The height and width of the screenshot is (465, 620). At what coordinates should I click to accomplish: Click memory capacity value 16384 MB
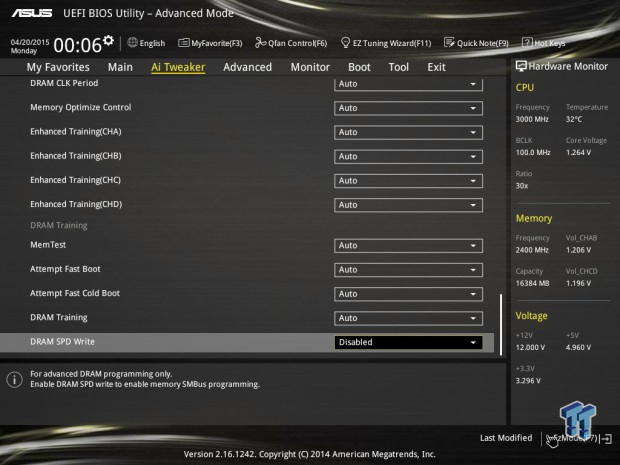pos(533,283)
